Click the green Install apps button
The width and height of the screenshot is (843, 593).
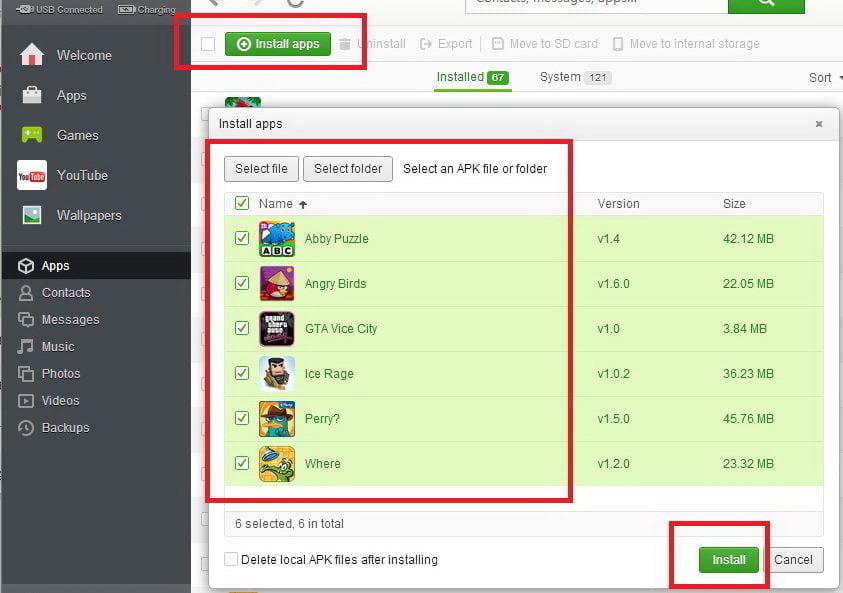(x=278, y=44)
